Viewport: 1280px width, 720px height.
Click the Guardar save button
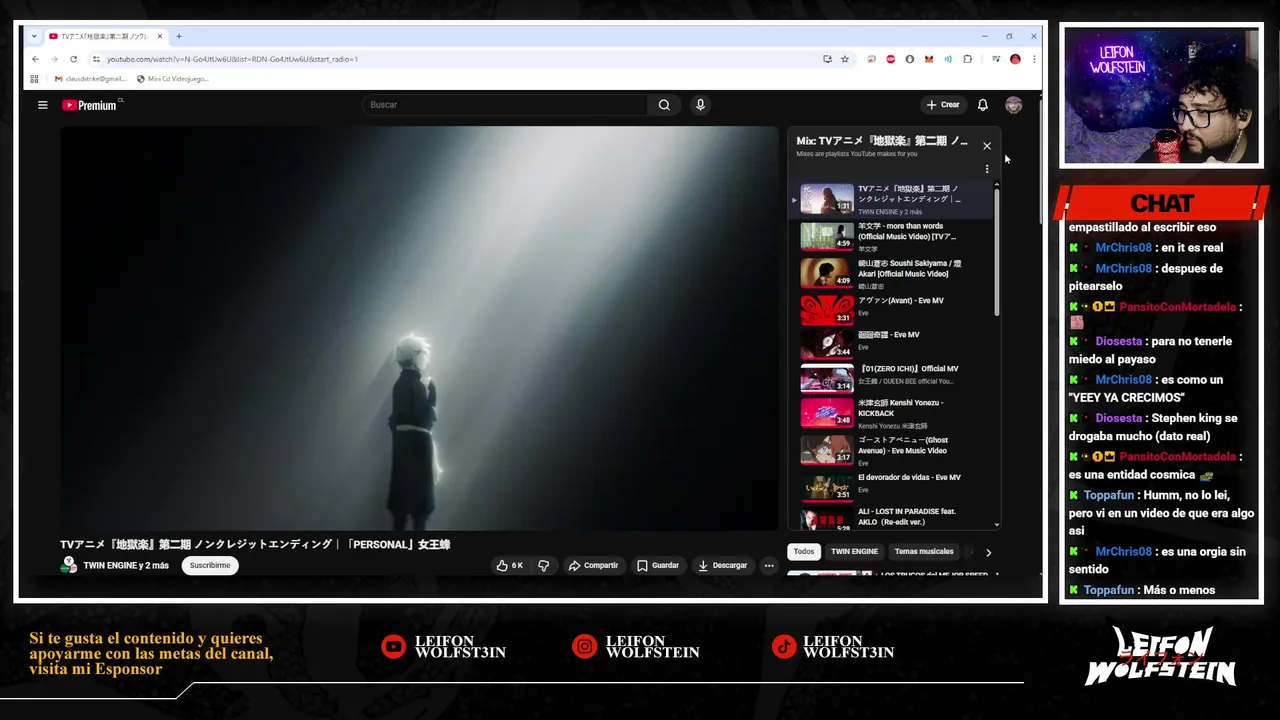(658, 565)
